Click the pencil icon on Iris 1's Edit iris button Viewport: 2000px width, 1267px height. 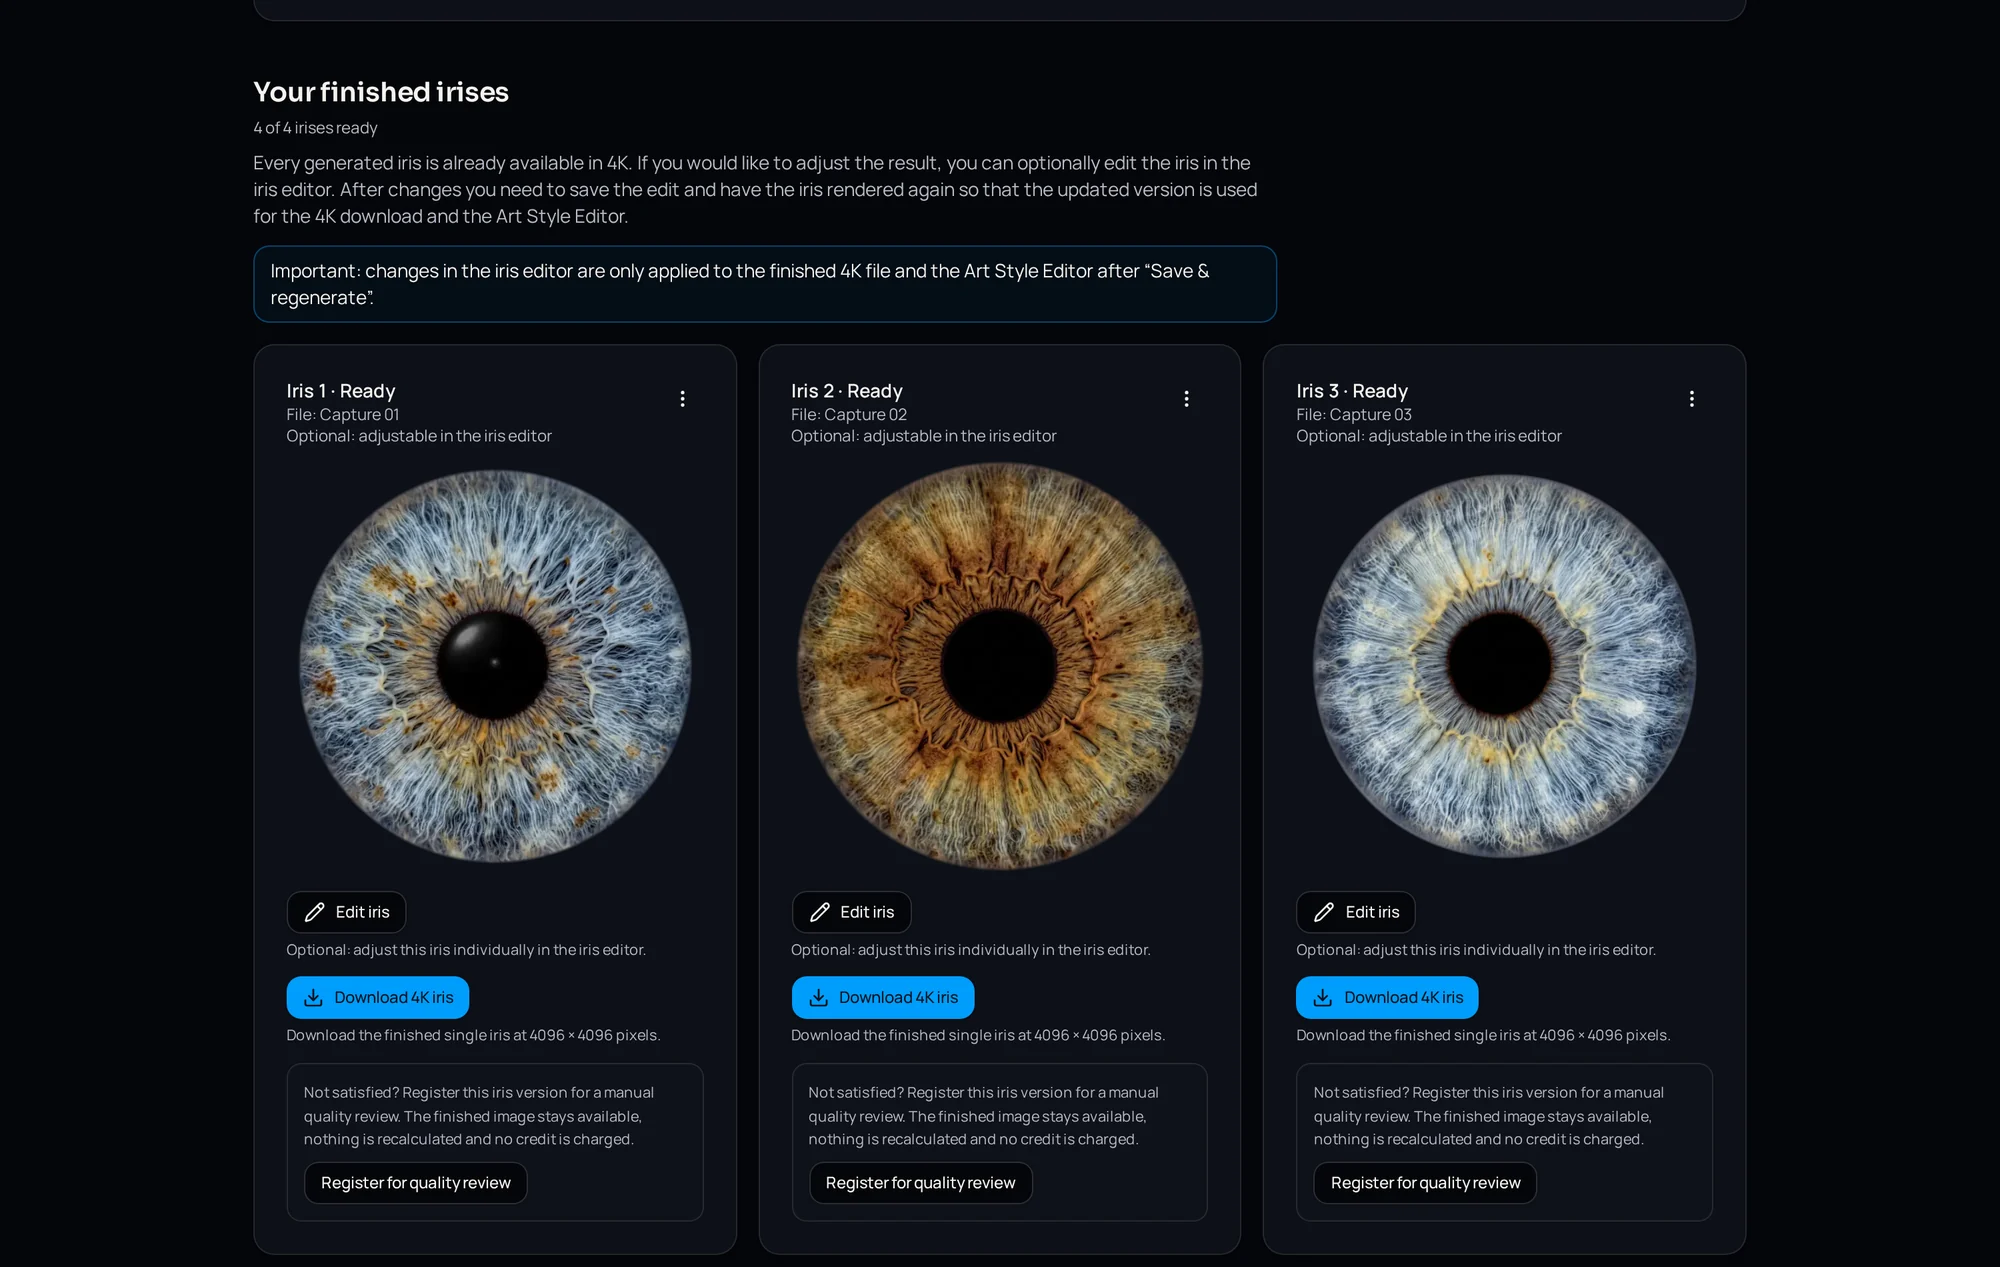point(314,912)
